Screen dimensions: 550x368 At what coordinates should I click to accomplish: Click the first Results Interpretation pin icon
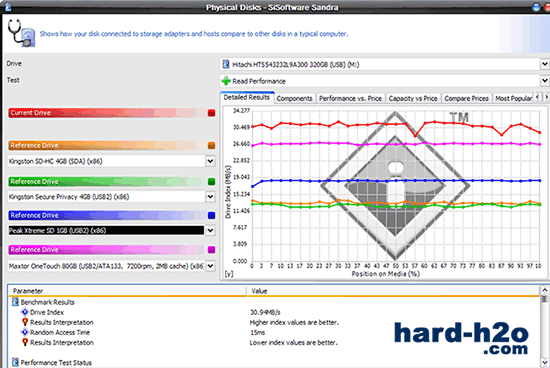pyautogui.click(x=25, y=322)
